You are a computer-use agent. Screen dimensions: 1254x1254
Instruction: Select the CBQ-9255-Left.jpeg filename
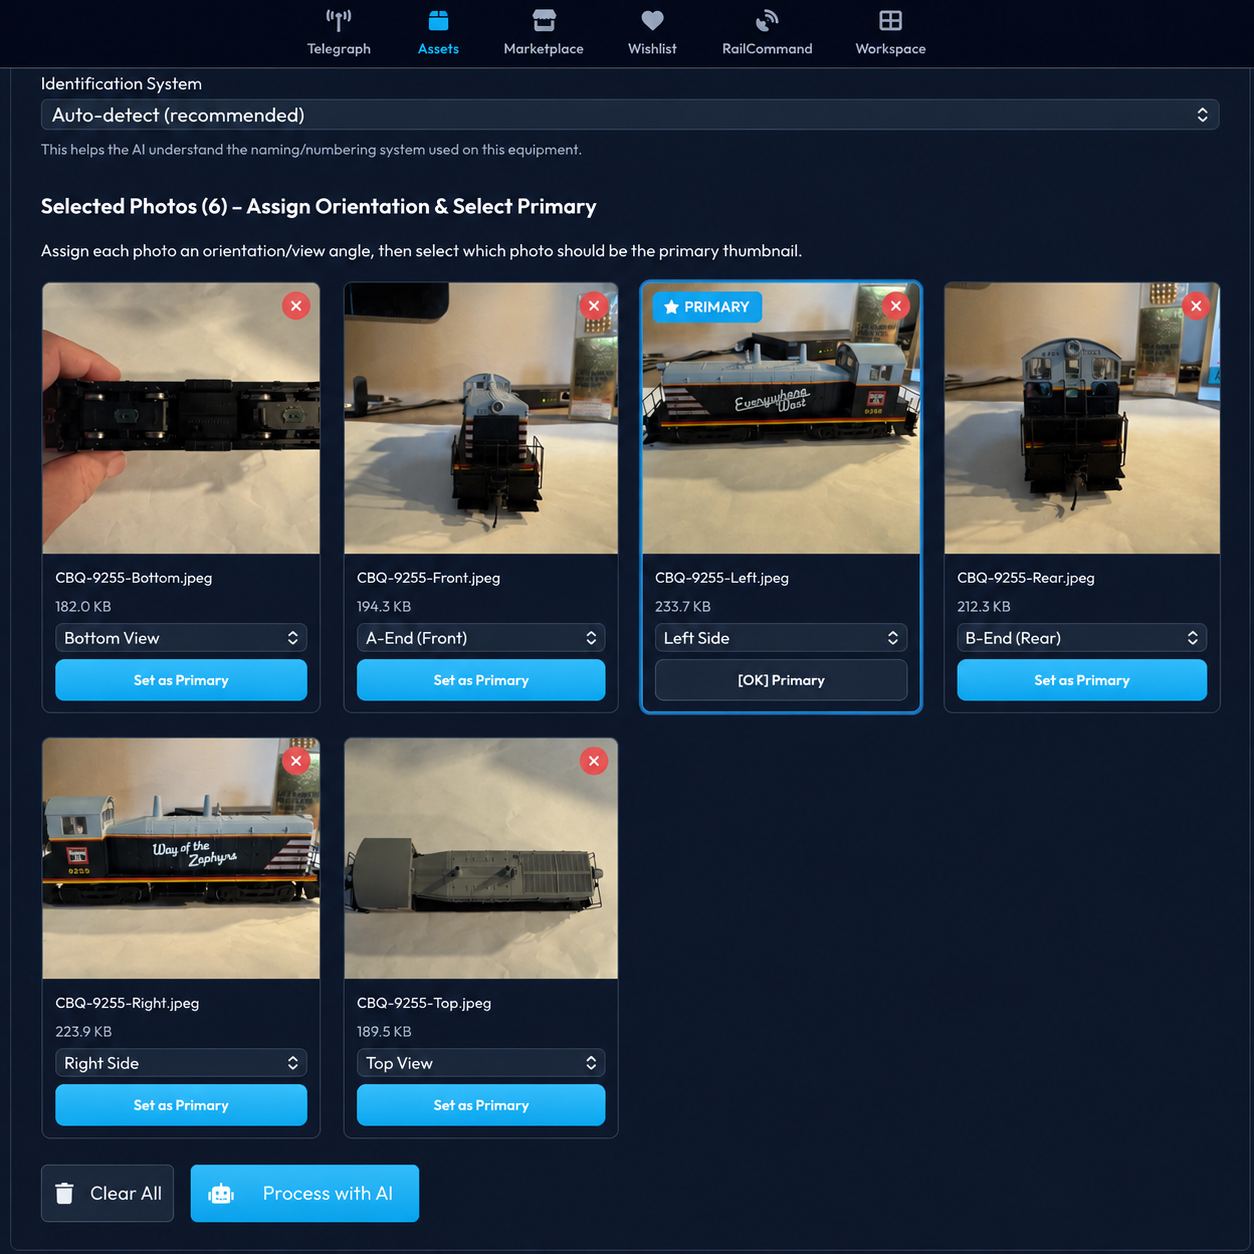(722, 578)
